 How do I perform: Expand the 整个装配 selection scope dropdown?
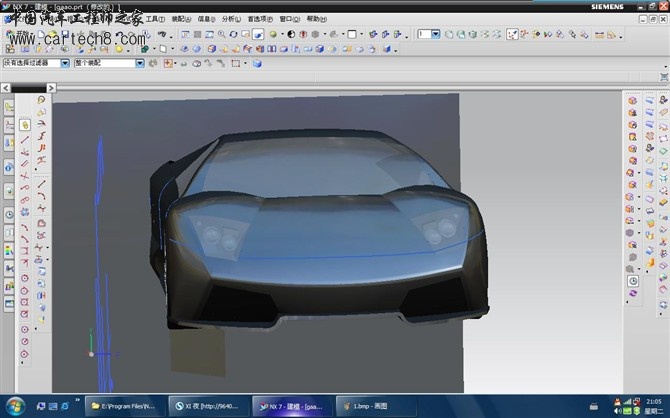tap(140, 63)
